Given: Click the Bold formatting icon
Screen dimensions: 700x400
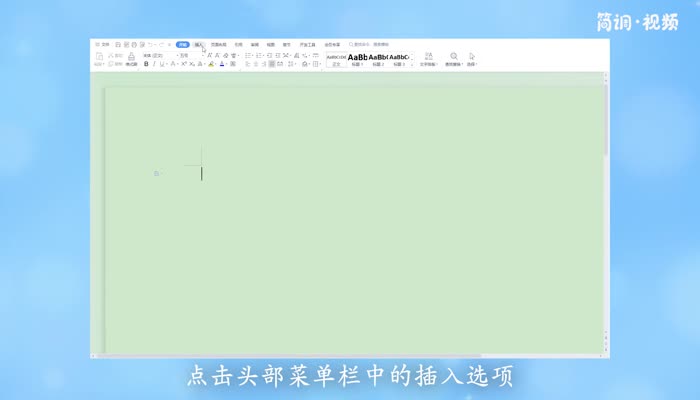Looking at the screenshot, I should pyautogui.click(x=146, y=64).
